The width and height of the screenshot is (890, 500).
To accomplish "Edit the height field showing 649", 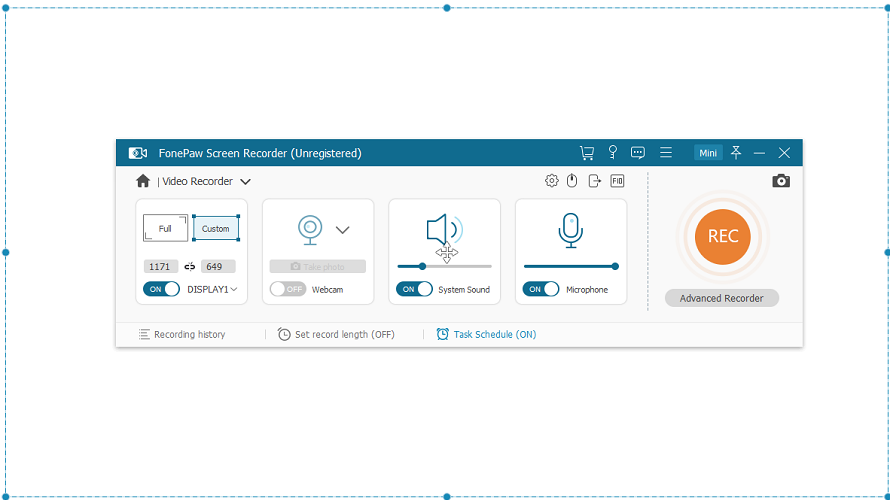I will pos(218,266).
